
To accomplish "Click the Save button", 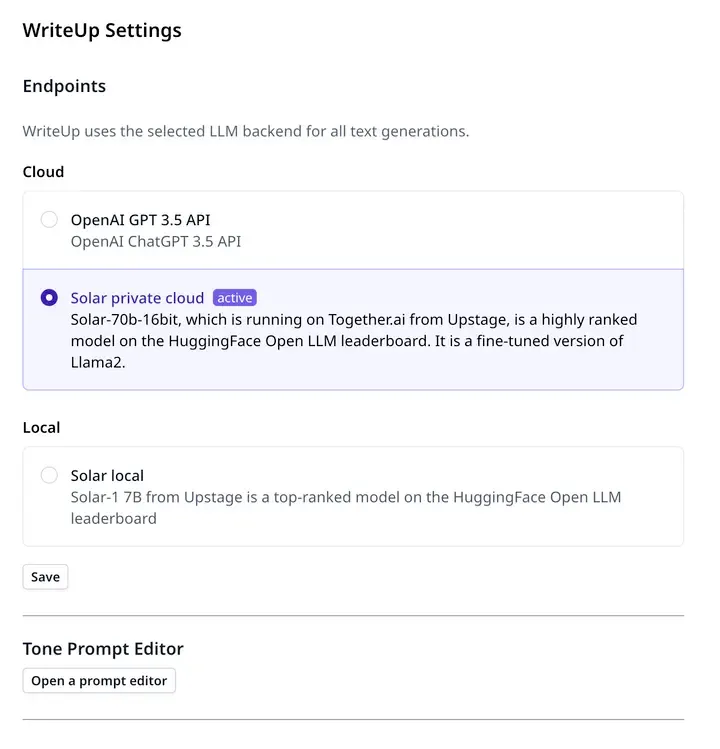I will click(45, 577).
